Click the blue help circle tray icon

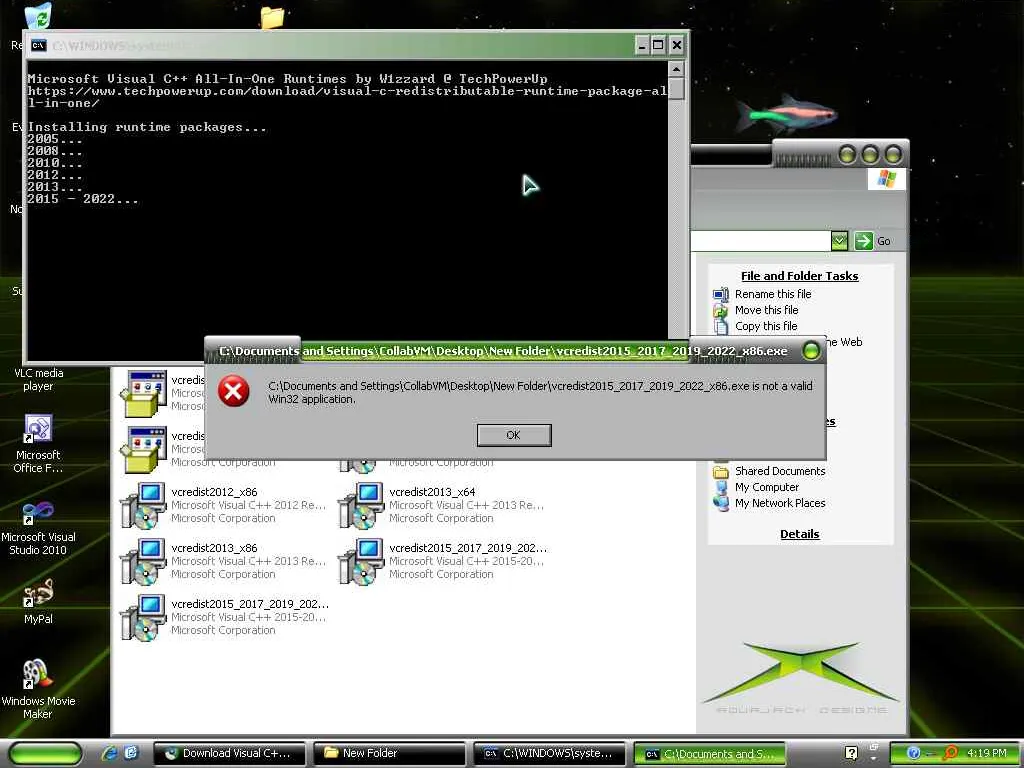914,753
